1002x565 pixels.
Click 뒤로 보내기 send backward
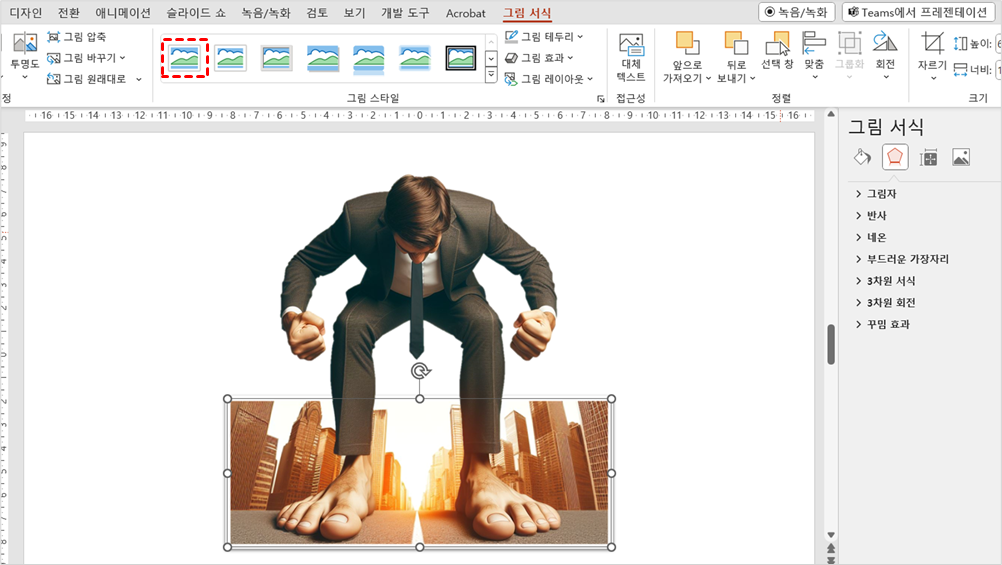coord(736,58)
